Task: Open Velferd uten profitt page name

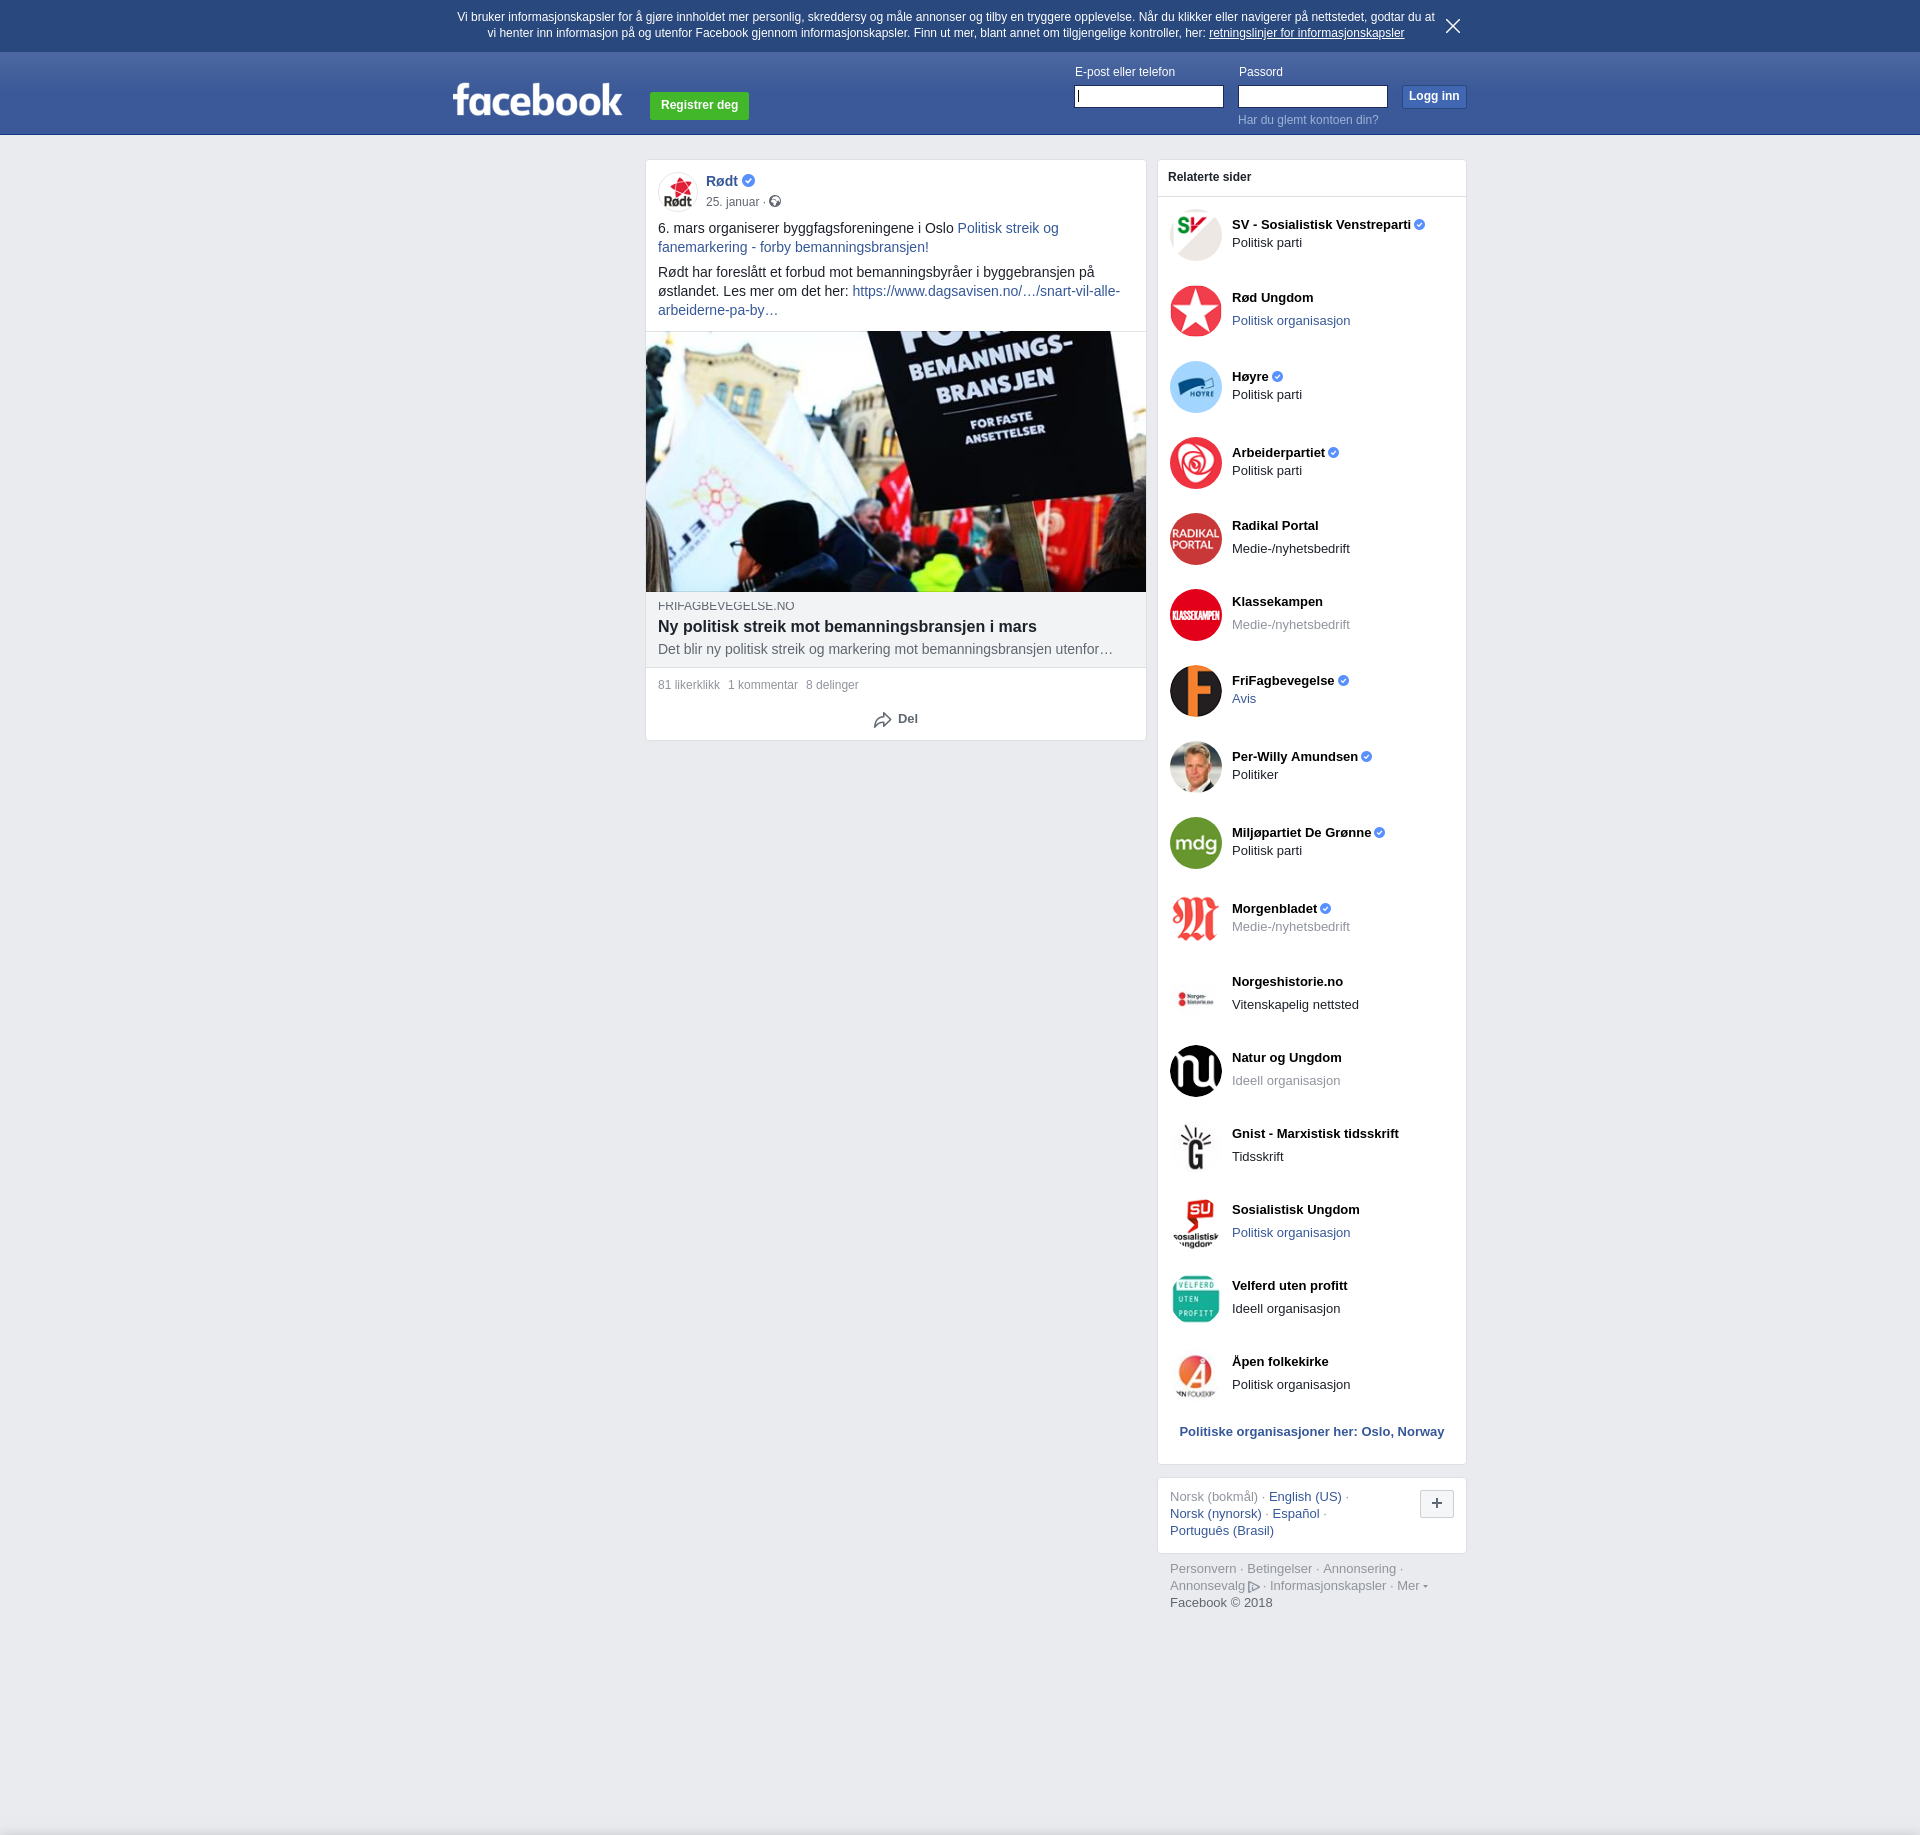Action: click(1290, 1286)
